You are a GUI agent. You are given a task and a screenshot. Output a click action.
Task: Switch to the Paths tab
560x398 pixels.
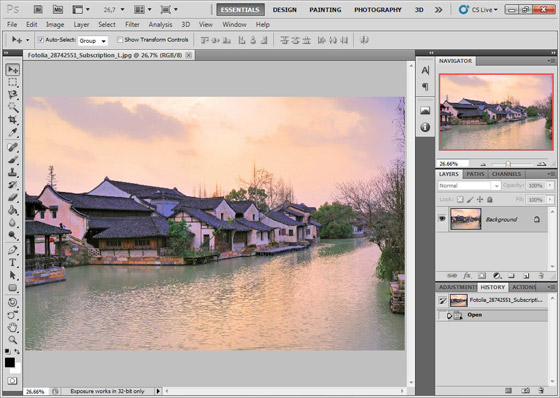coord(475,174)
